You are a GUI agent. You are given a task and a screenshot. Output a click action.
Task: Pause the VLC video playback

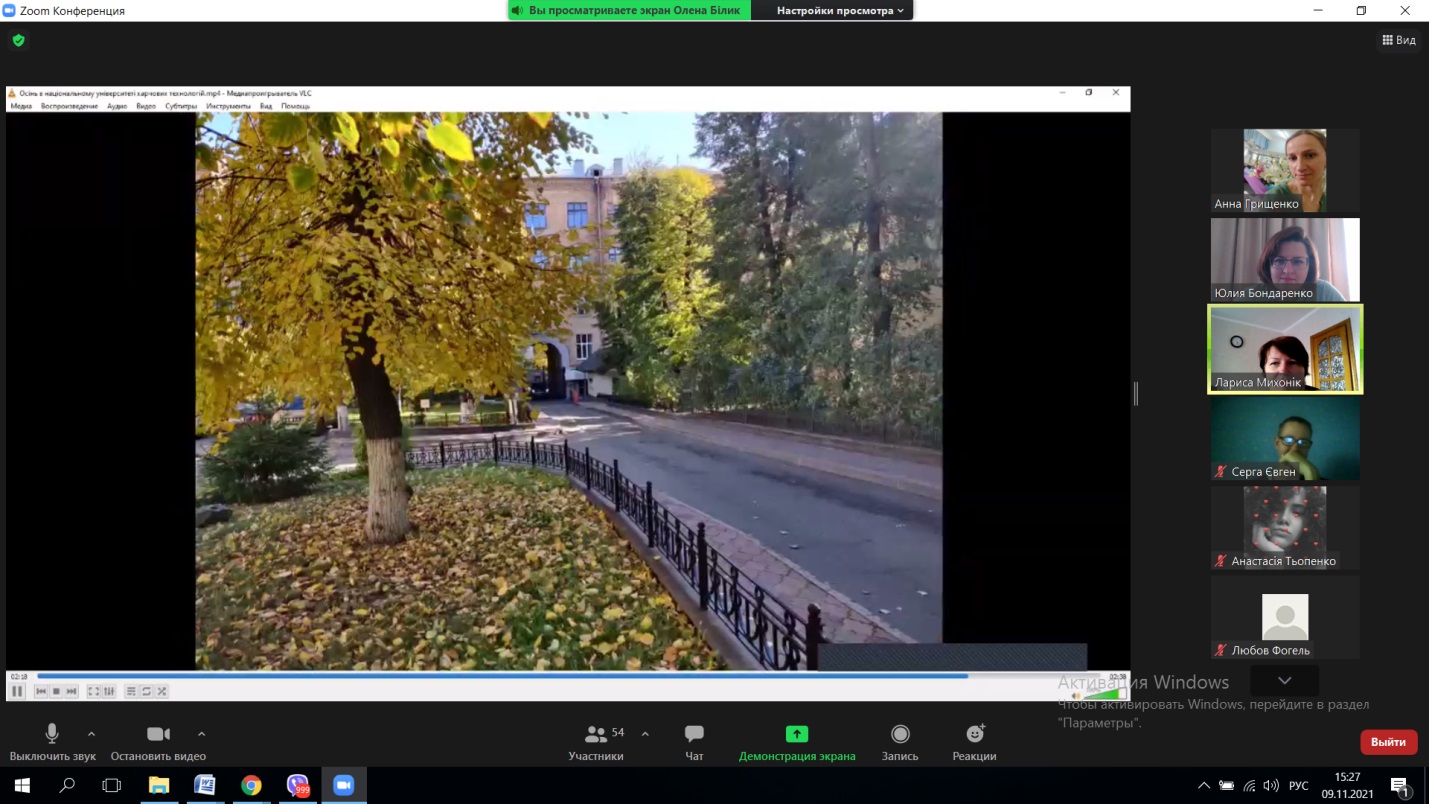click(x=17, y=691)
